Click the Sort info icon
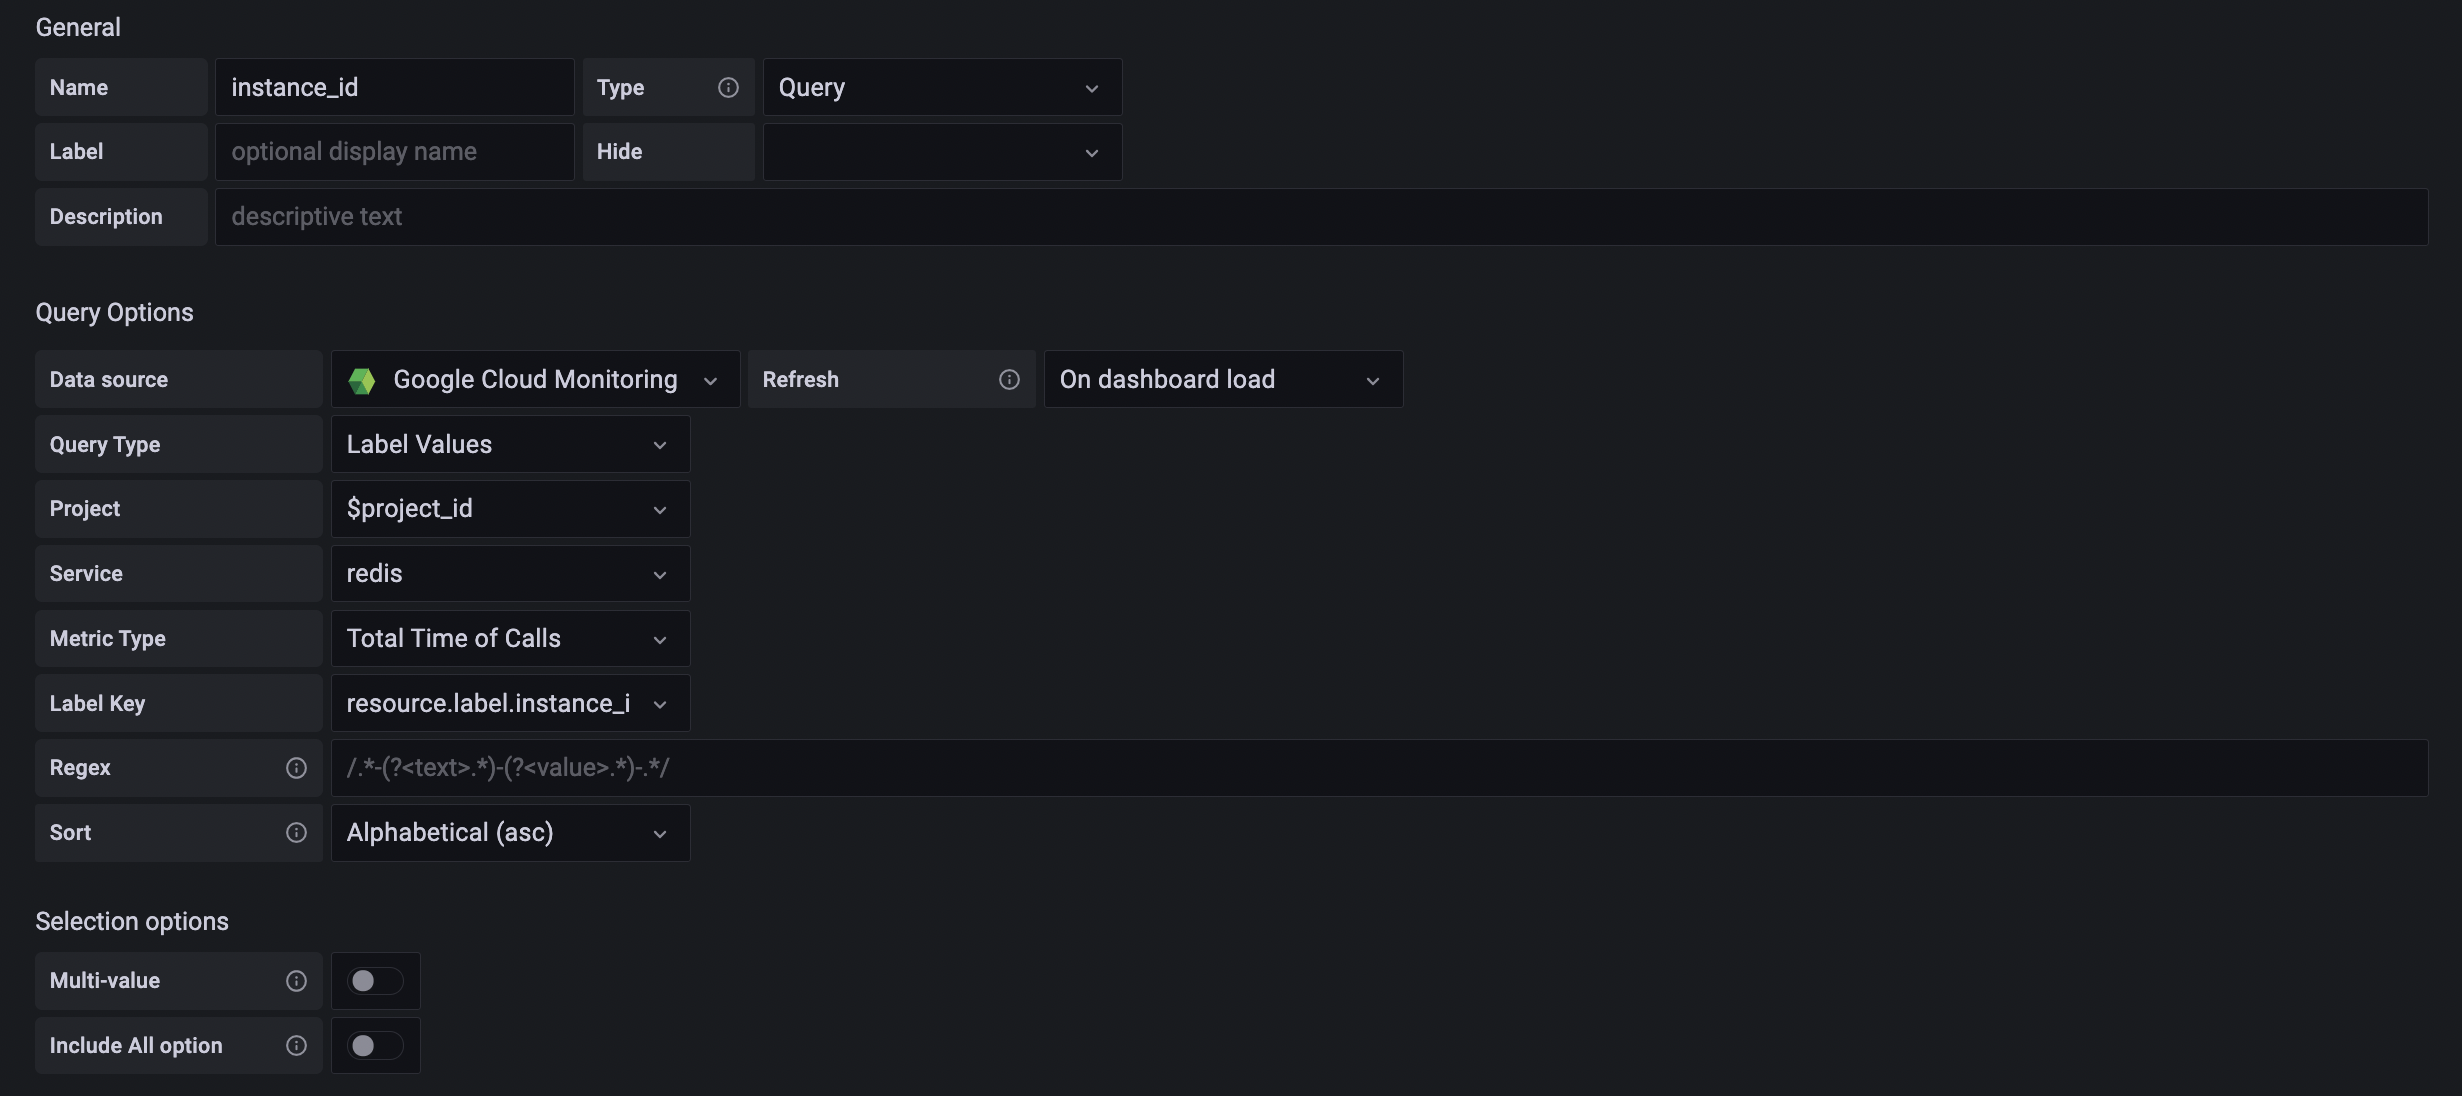Viewport: 2462px width, 1096px height. click(x=296, y=833)
